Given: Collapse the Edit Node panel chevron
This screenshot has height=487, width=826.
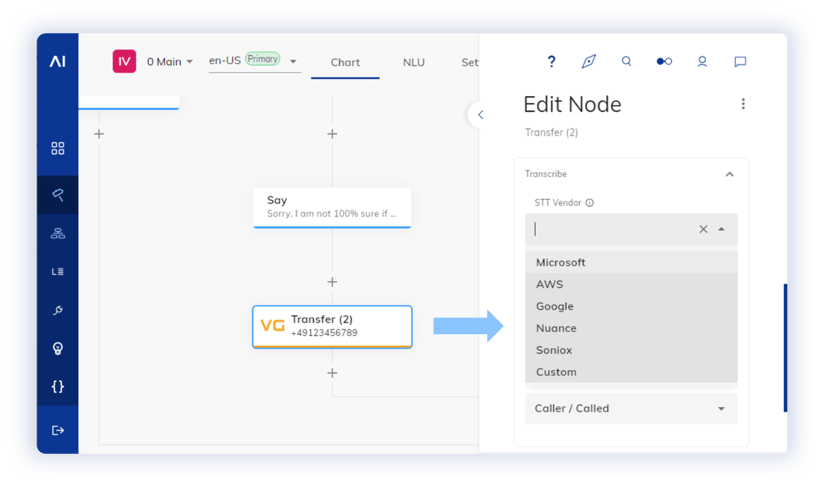Looking at the screenshot, I should pyautogui.click(x=480, y=114).
